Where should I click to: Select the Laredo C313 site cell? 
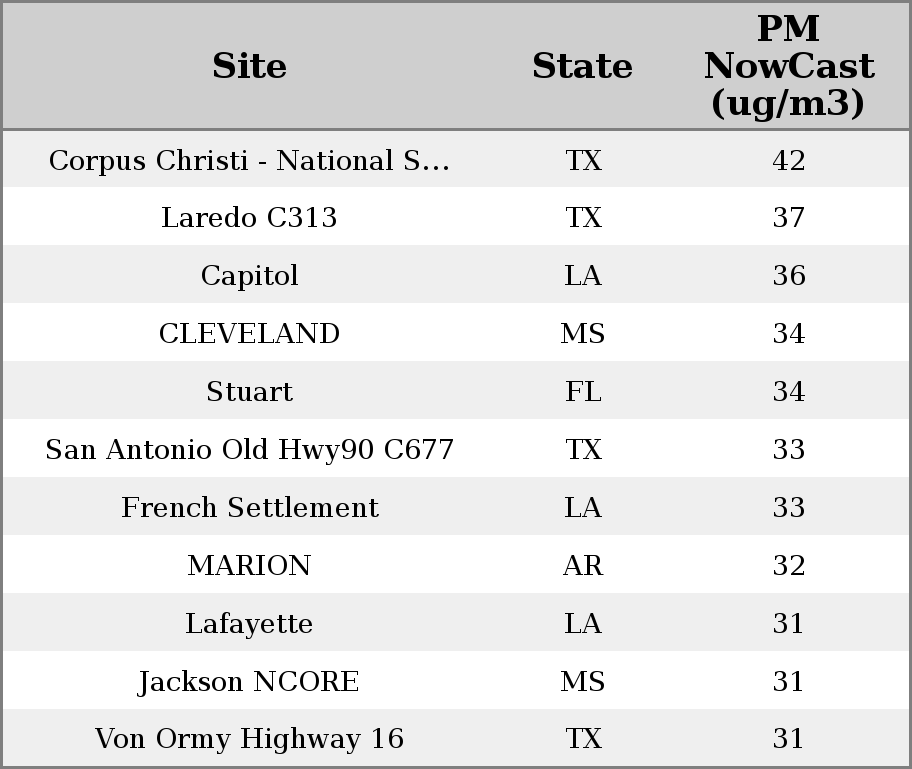(x=249, y=218)
